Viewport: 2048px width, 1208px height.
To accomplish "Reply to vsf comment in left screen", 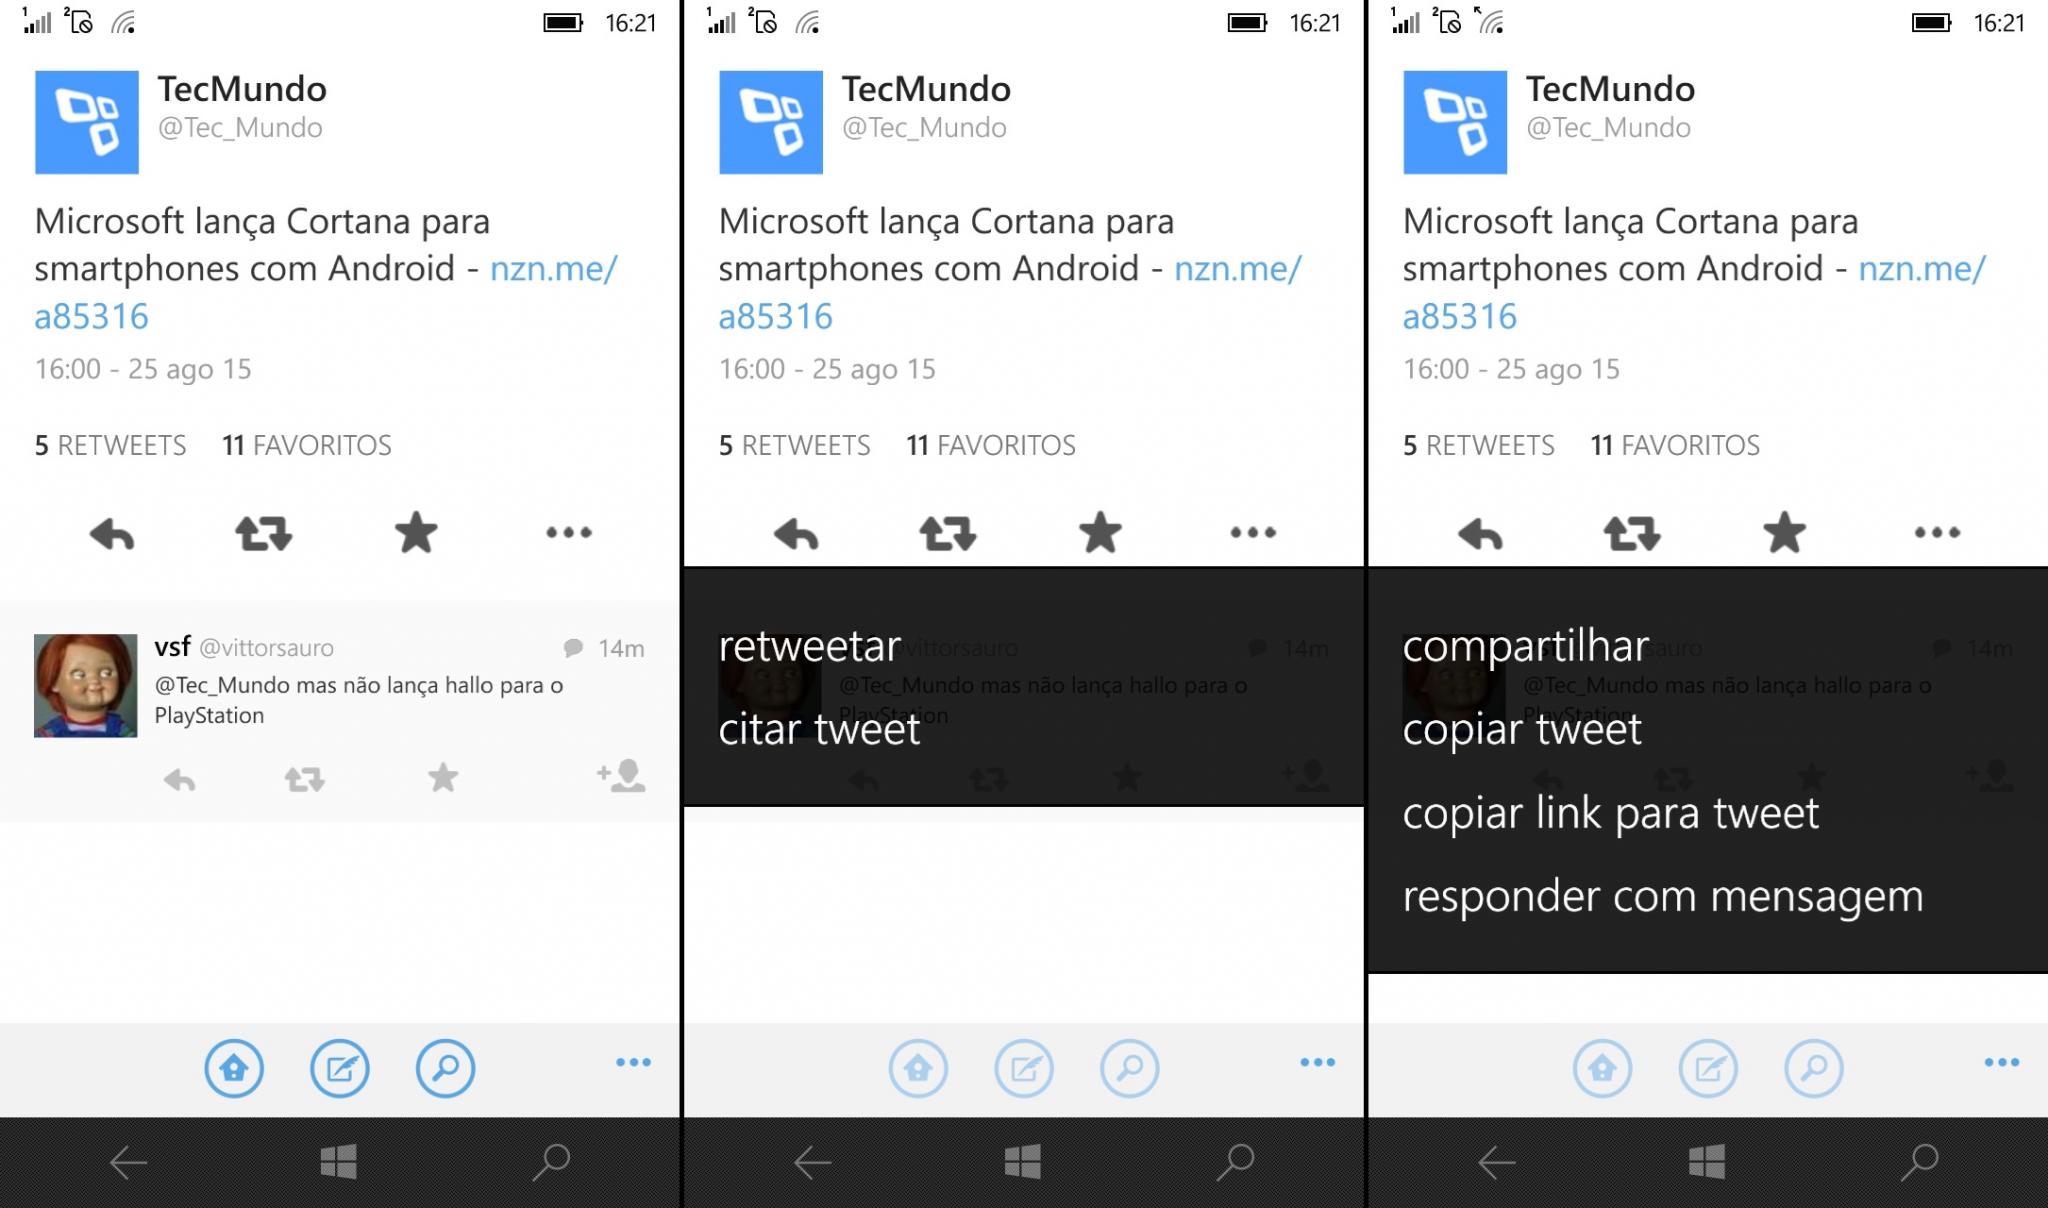I will (x=180, y=779).
